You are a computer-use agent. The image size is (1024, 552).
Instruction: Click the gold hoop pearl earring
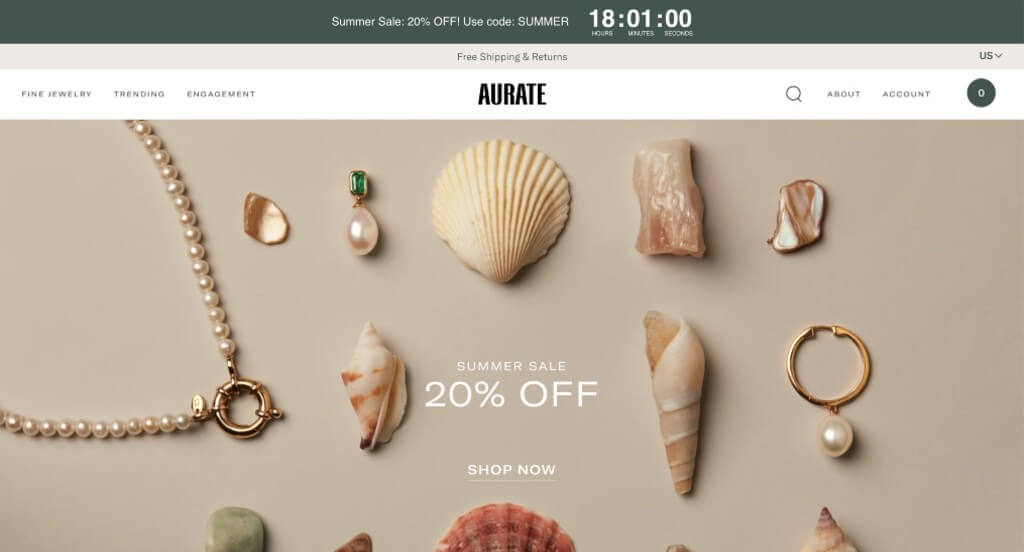[x=829, y=391]
